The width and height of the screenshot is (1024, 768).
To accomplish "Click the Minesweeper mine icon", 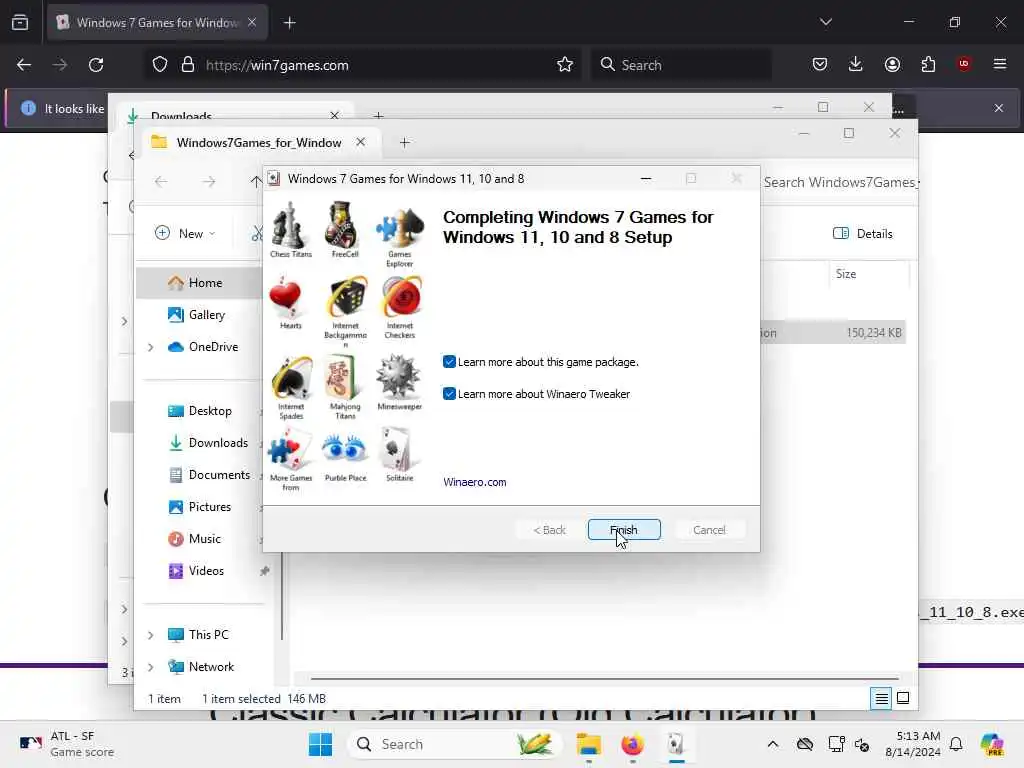I will point(398,377).
